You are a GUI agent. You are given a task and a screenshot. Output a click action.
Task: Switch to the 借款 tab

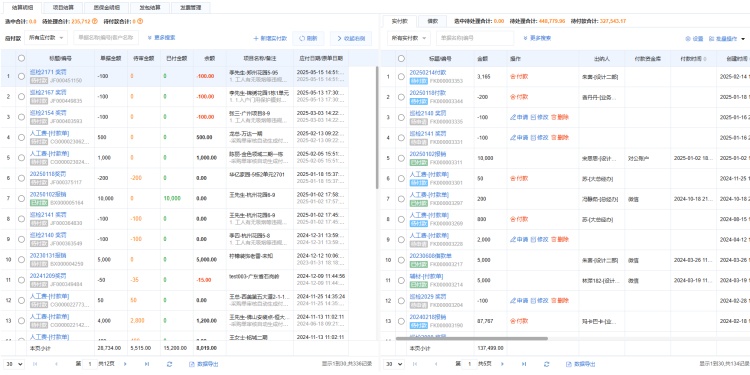pyautogui.click(x=432, y=21)
